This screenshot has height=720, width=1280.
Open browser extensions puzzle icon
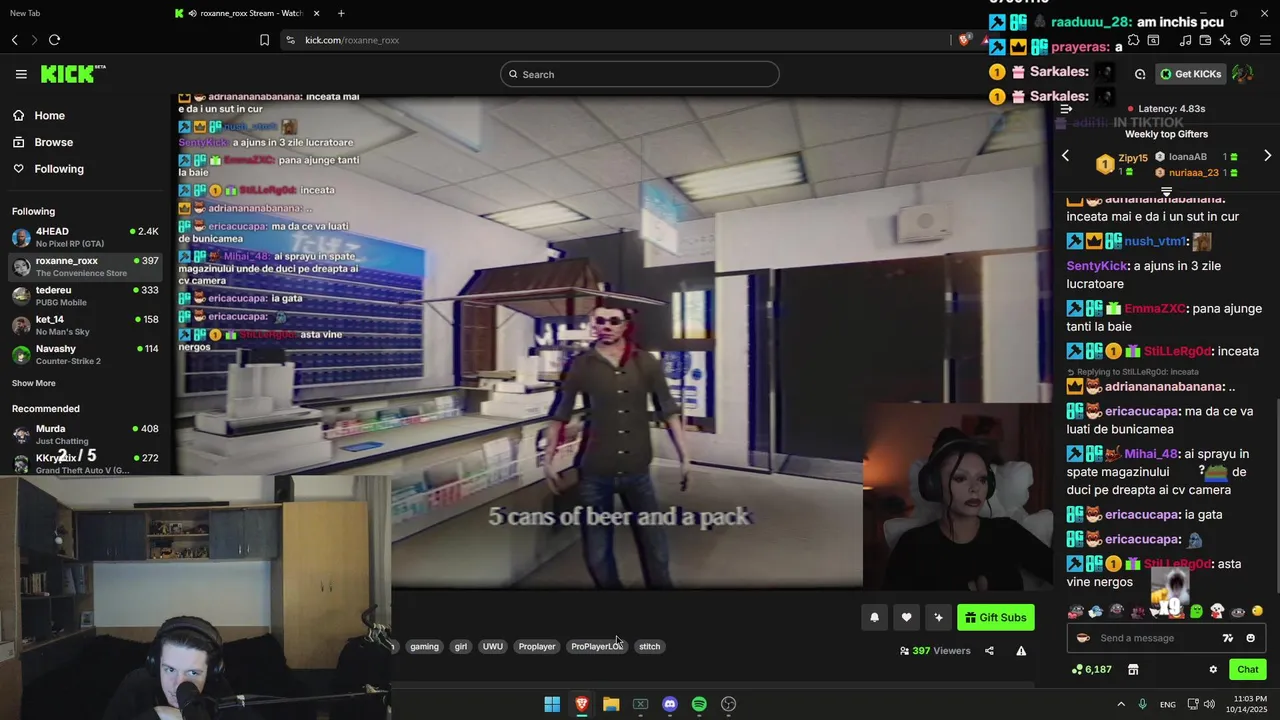[x=1133, y=40]
